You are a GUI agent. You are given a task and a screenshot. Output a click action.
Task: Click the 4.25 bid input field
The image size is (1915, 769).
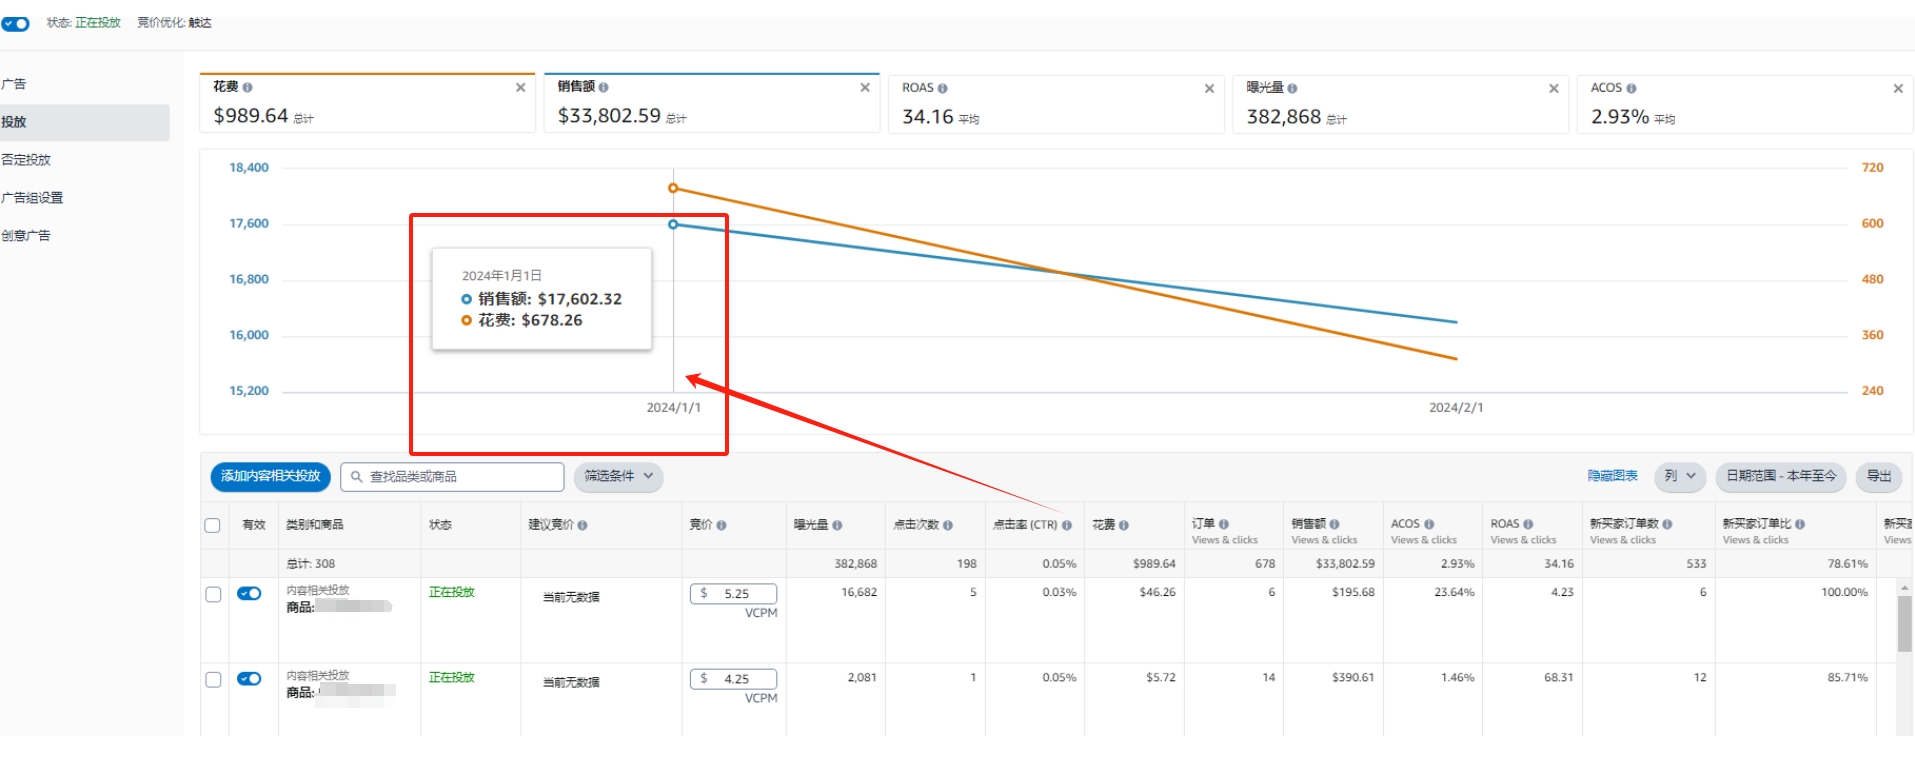coord(733,679)
